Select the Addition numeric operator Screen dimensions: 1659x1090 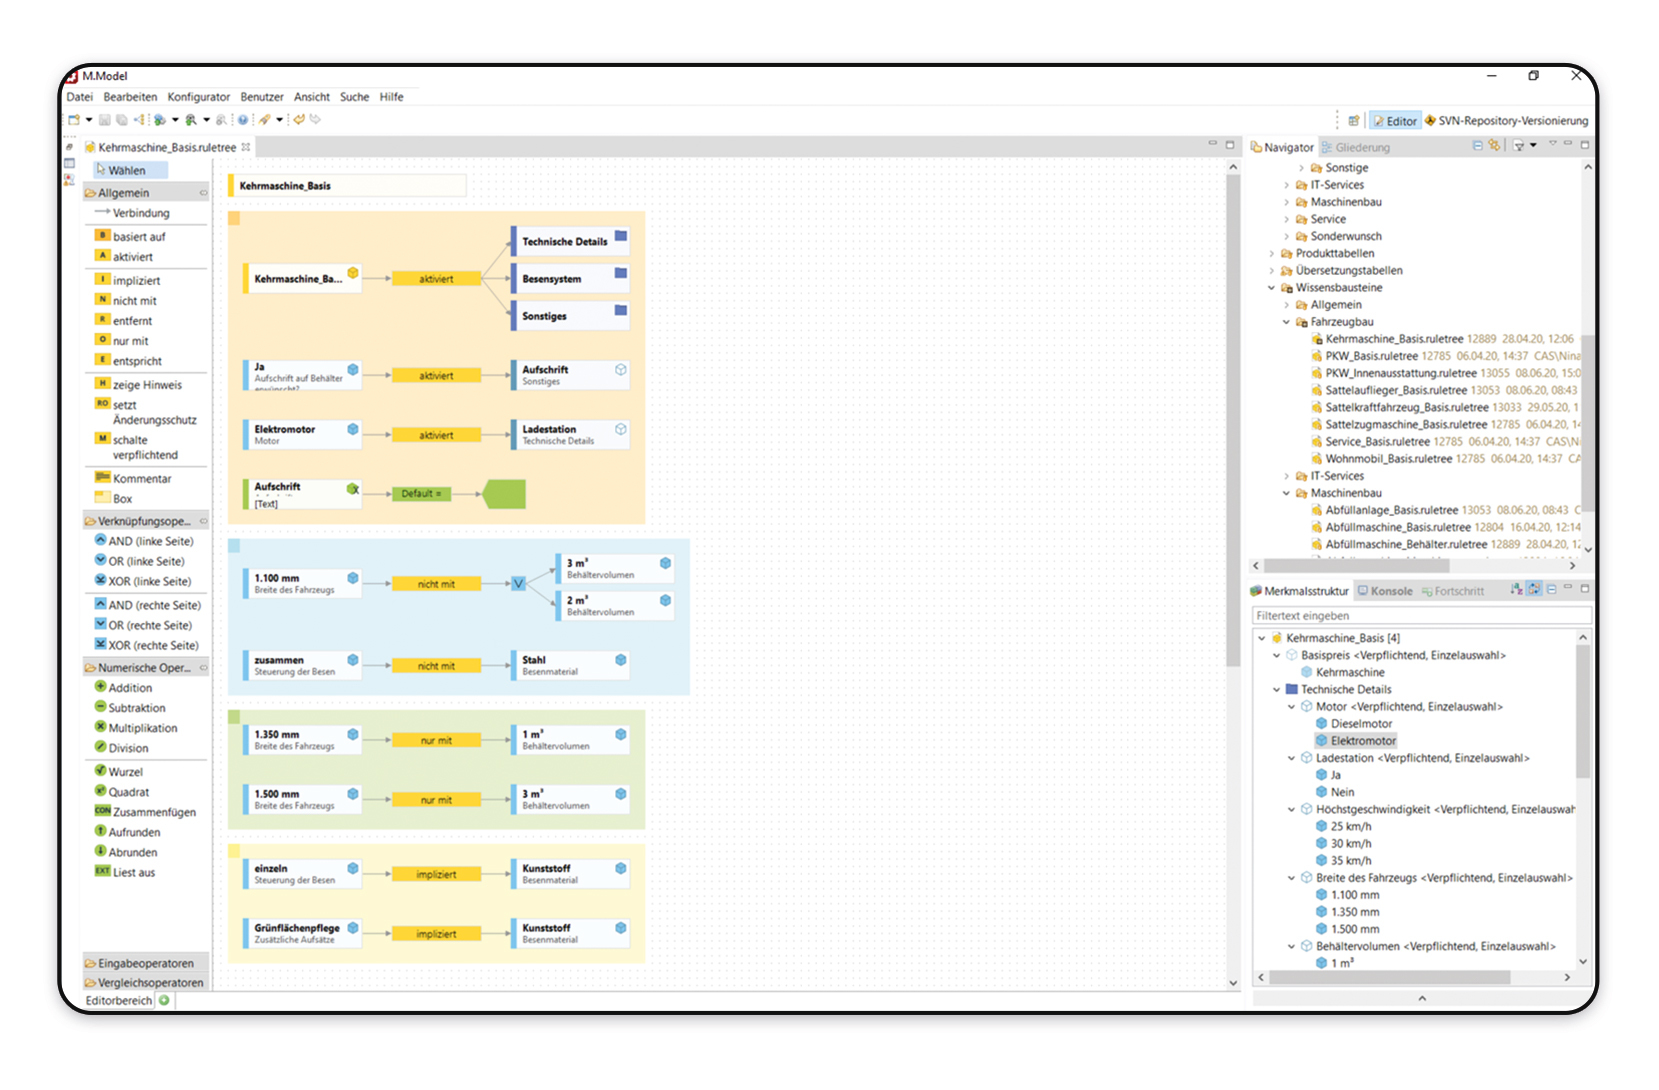point(124,688)
